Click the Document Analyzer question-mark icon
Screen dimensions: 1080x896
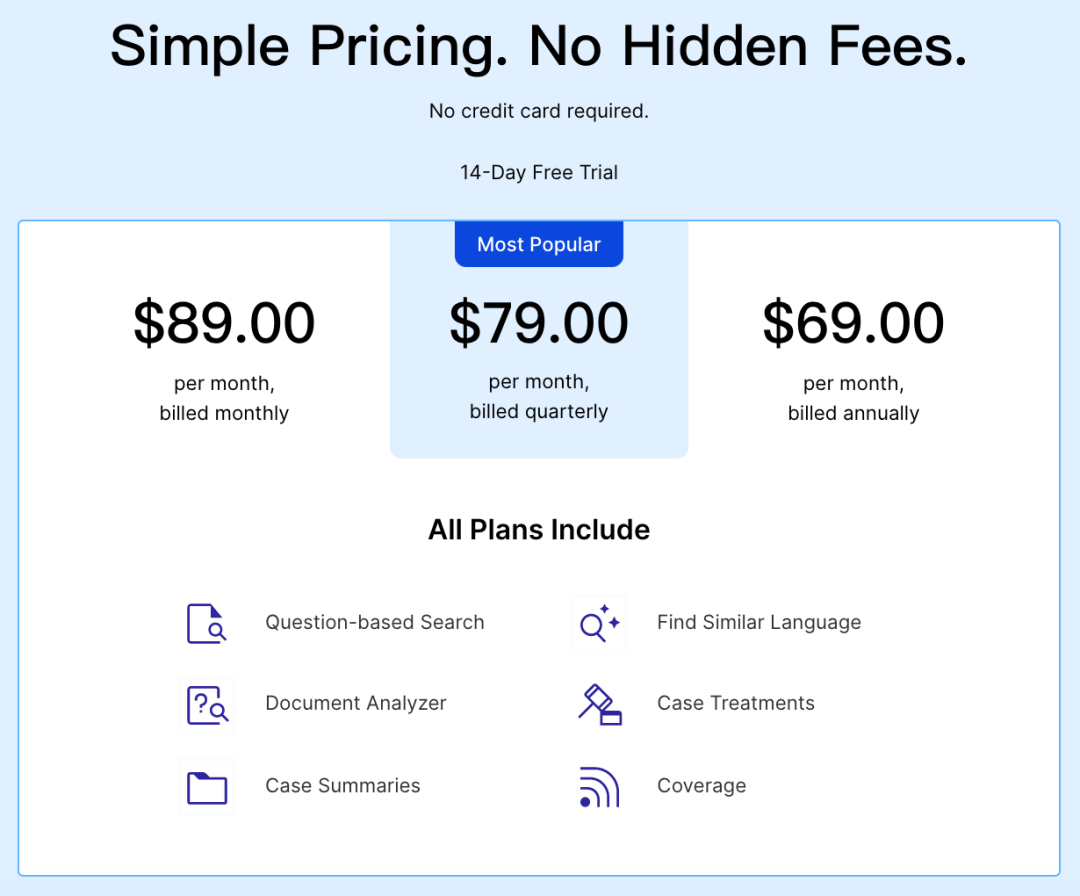(207, 705)
